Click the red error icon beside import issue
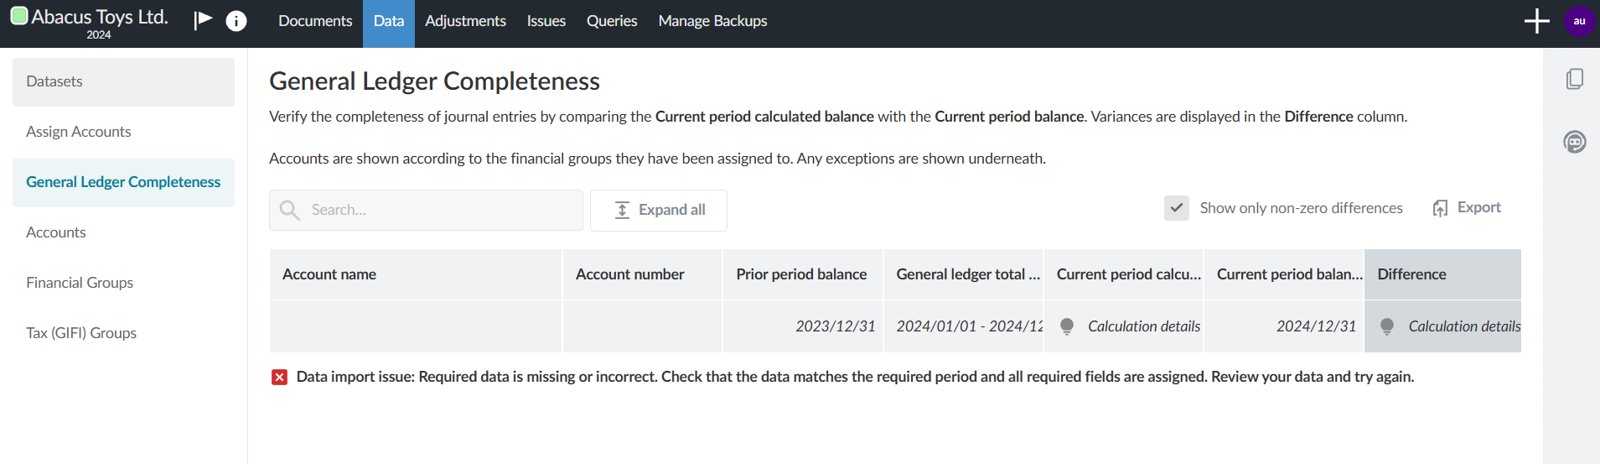Viewport: 1600px width, 464px height. coord(279,377)
